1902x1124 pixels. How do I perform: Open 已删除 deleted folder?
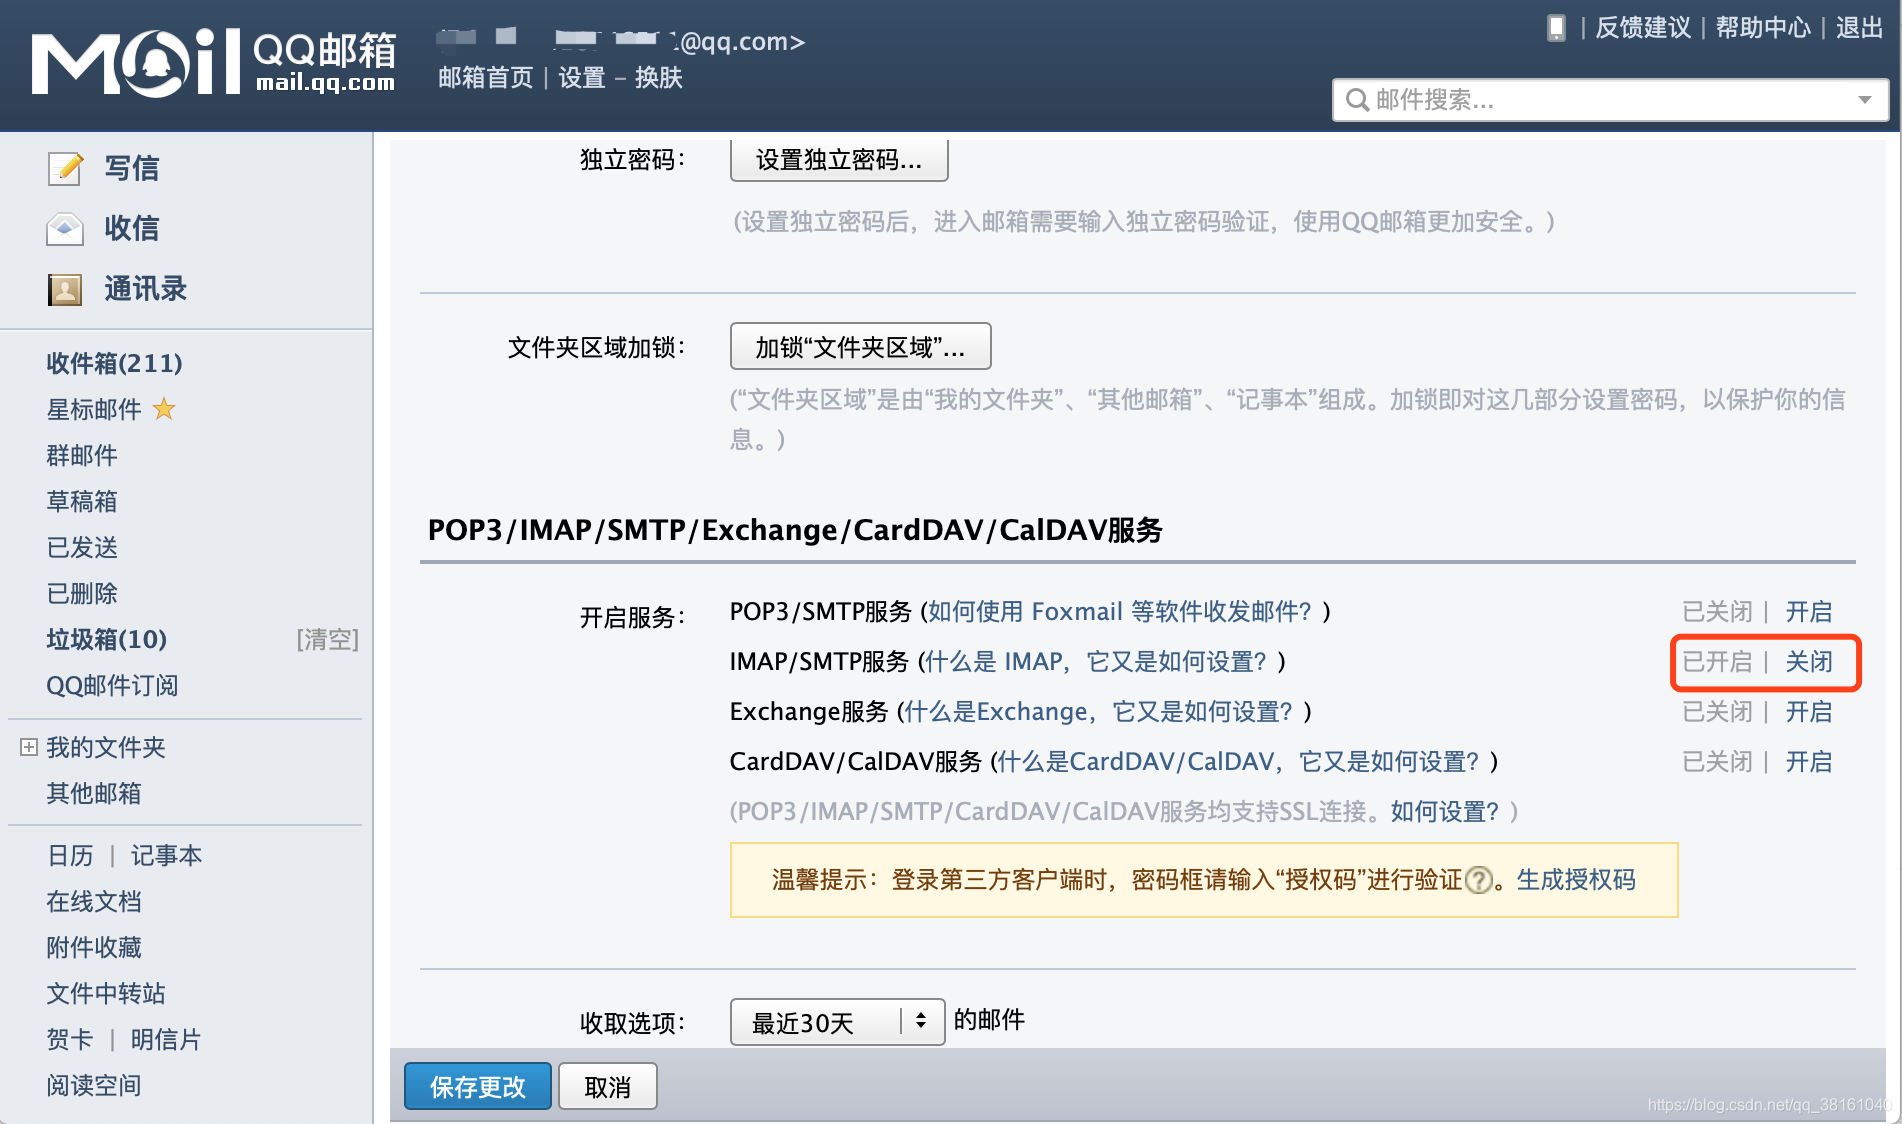tap(82, 593)
